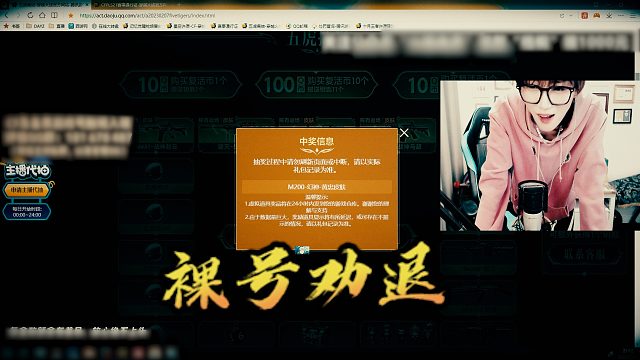This screenshot has width=640, height=360.
Task: Reload the page with refresh icon
Action: (30, 15)
